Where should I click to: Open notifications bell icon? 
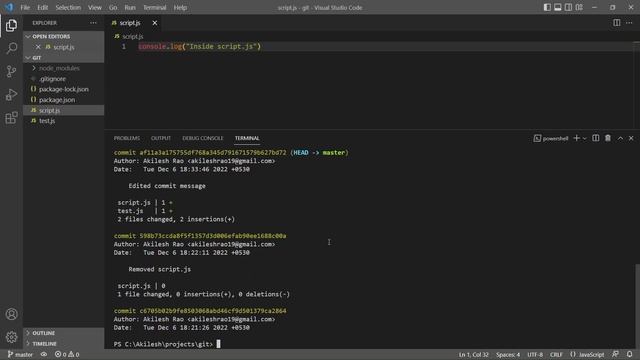[x=629, y=354]
